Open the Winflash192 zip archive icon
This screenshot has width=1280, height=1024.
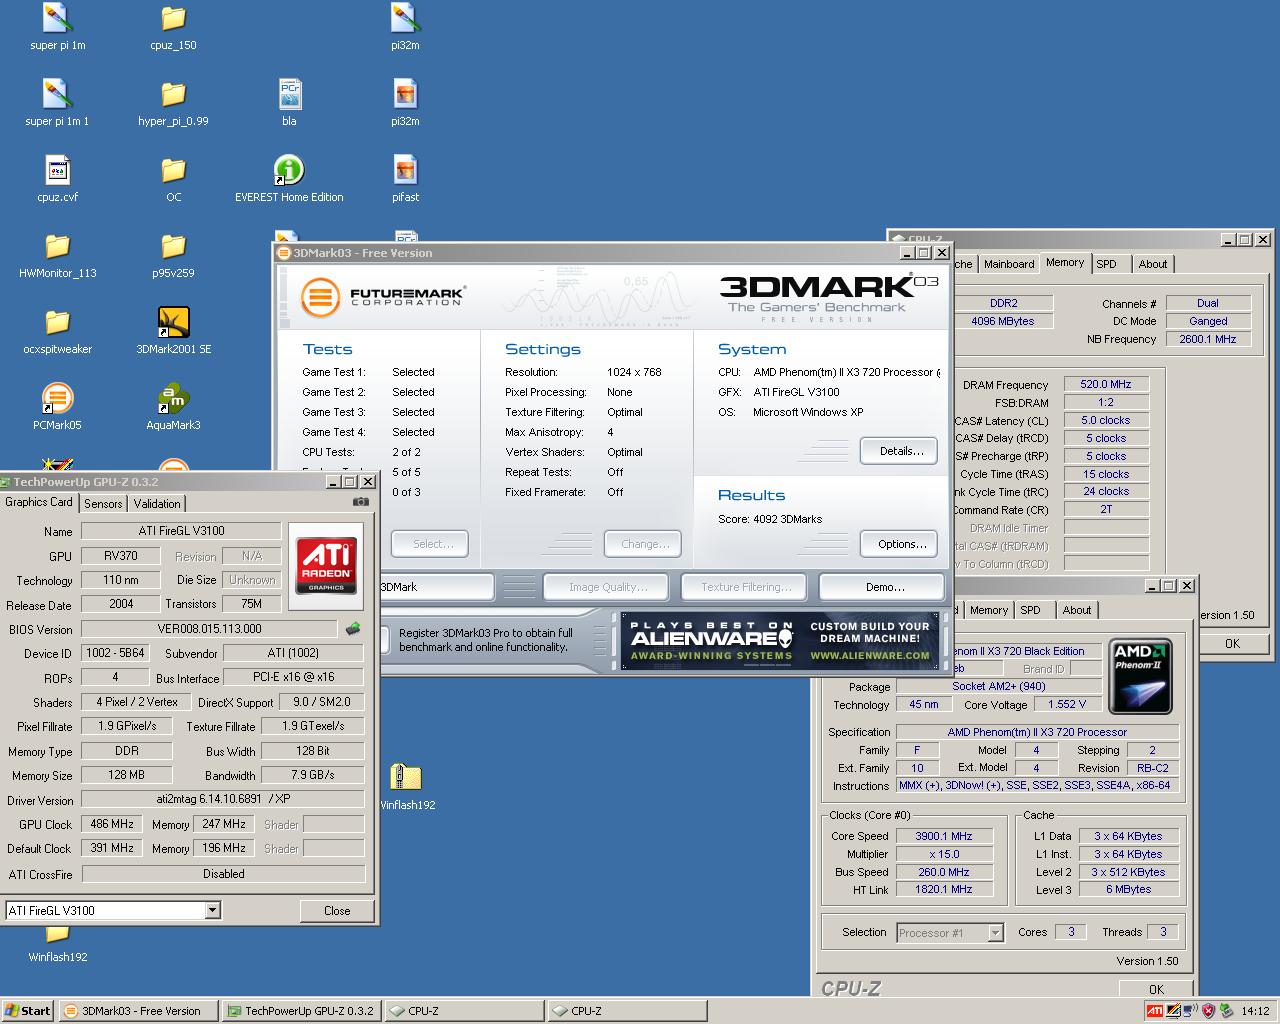[405, 779]
